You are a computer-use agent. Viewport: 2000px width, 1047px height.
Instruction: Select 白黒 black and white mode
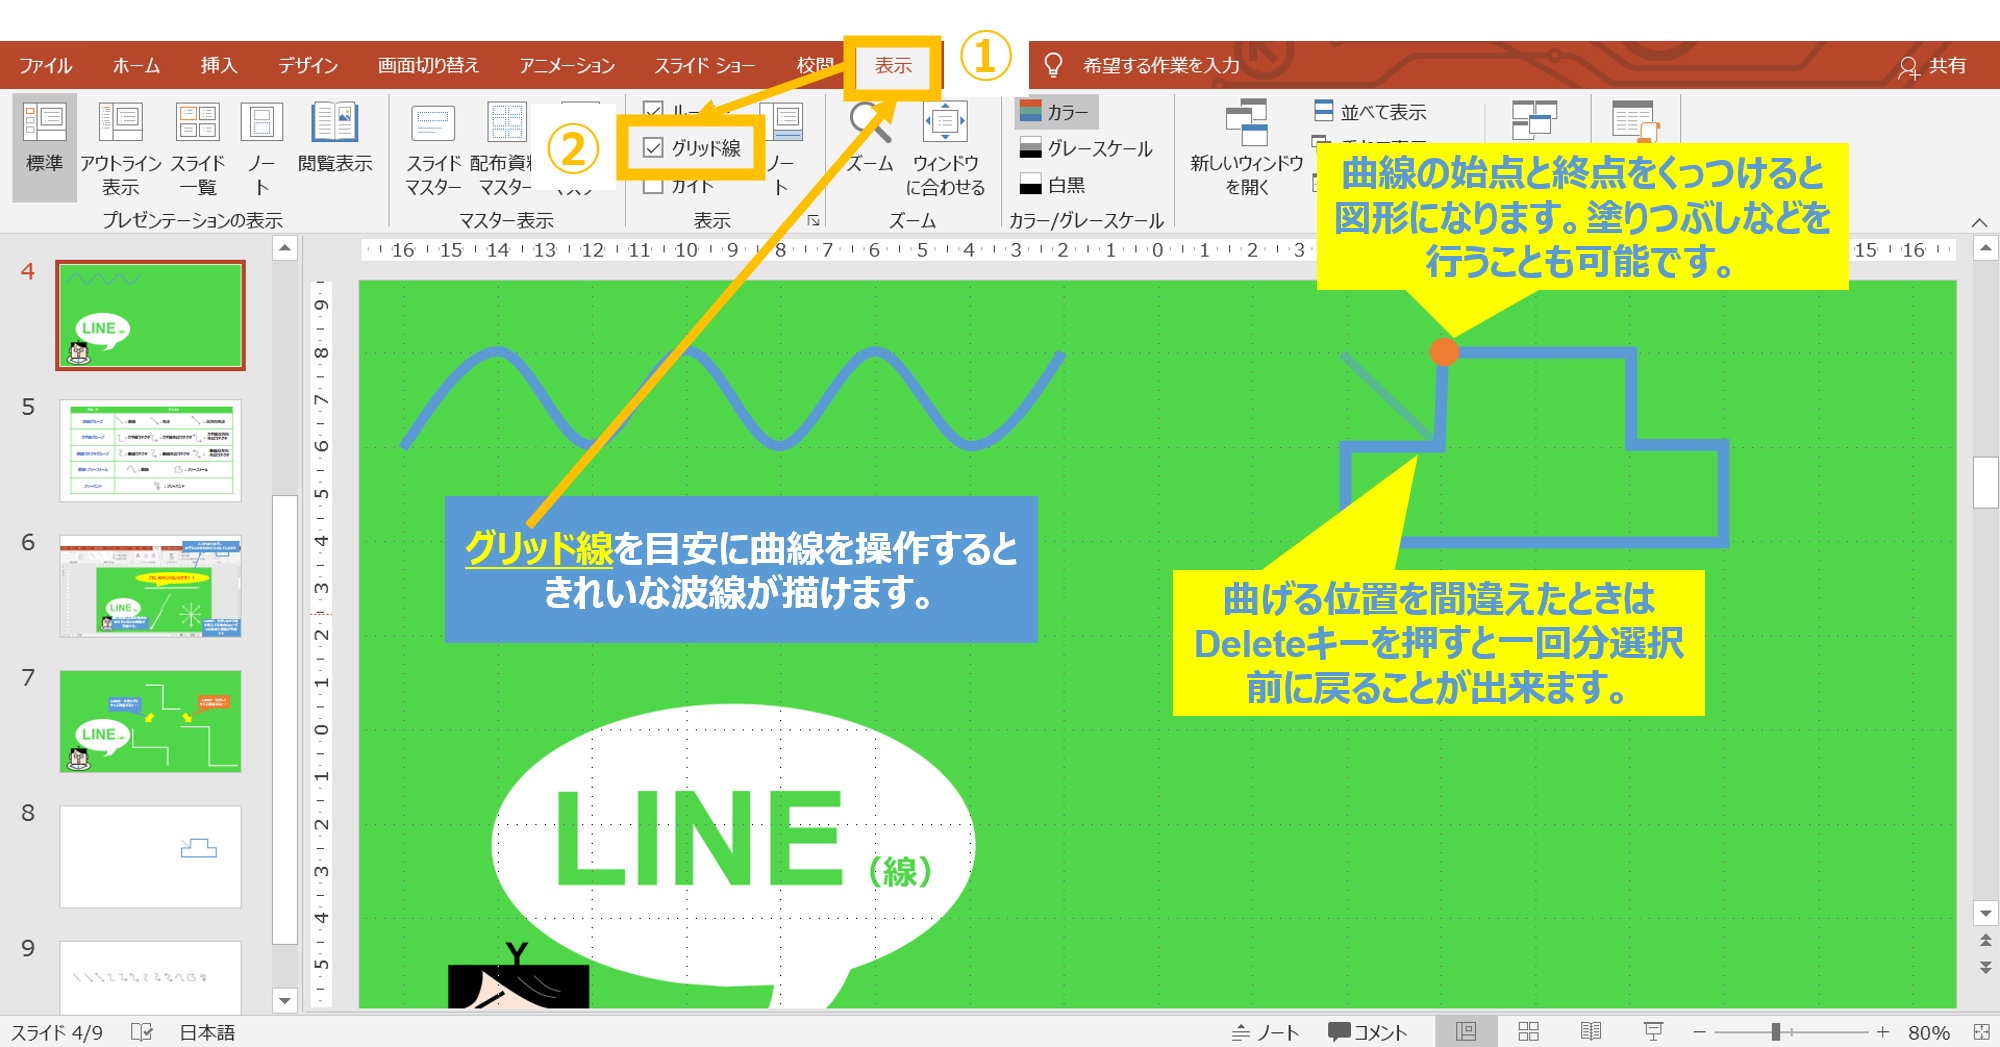[1053, 184]
